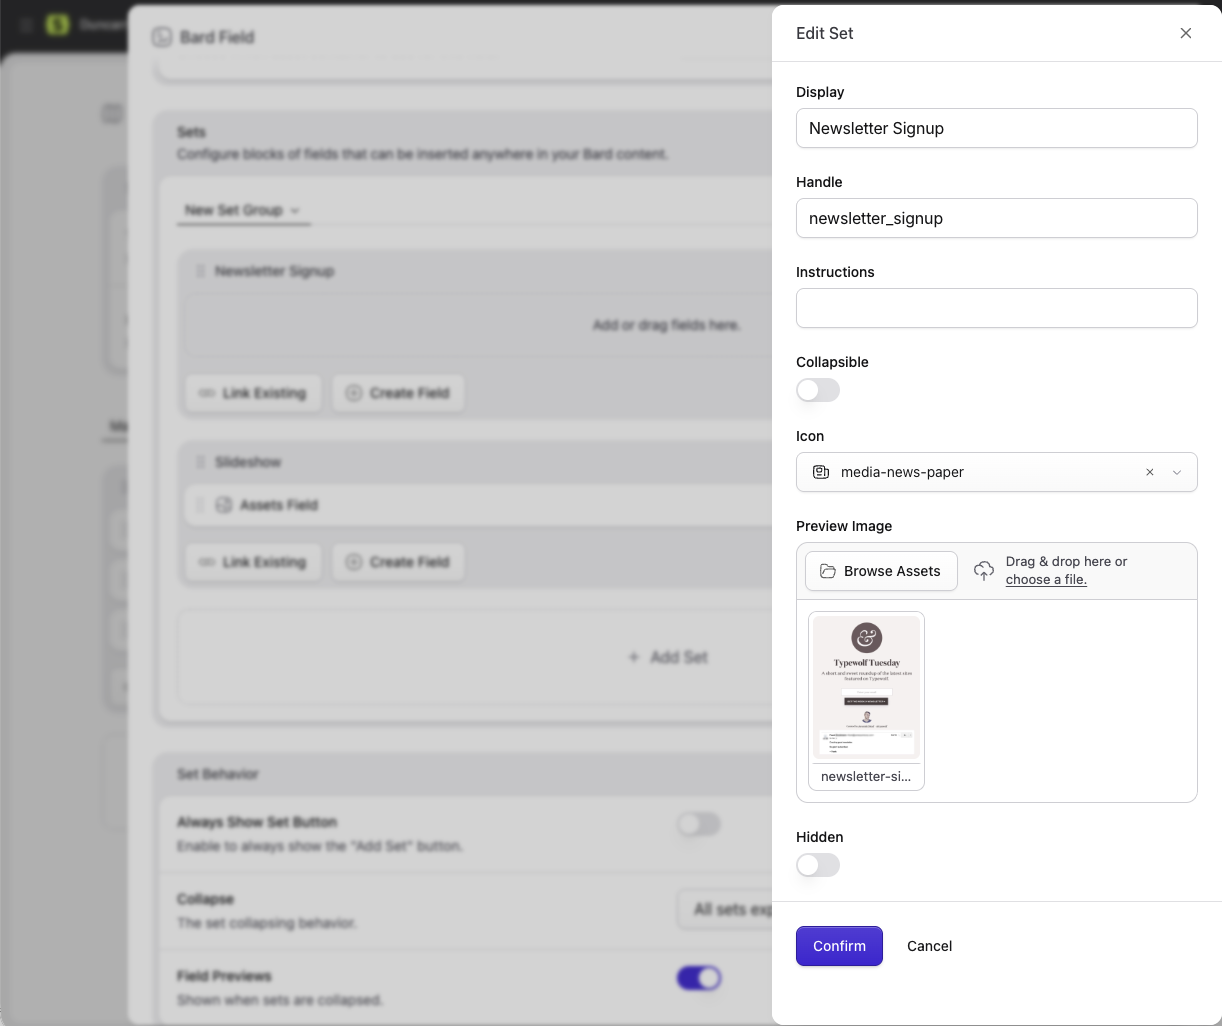
Task: Close the Edit Set panel
Action: 1185,33
